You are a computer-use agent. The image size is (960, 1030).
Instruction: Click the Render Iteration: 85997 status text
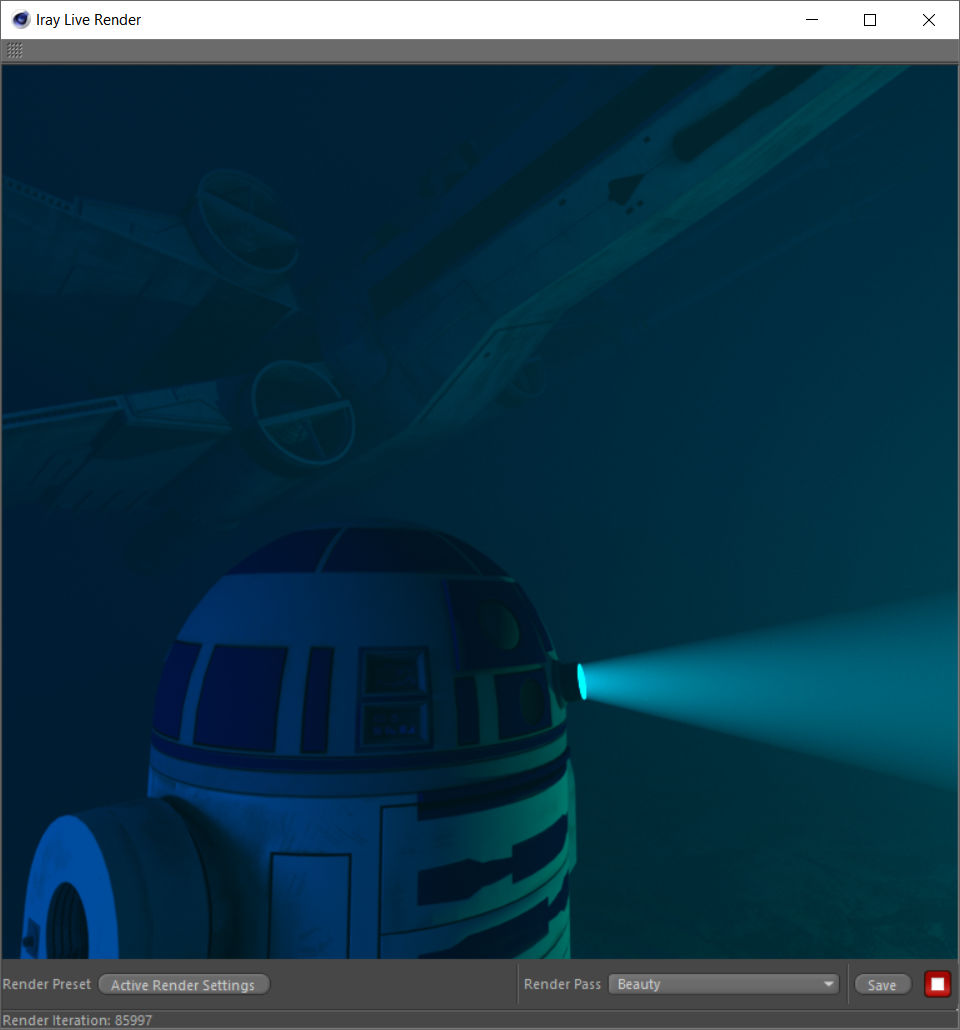coord(77,1020)
